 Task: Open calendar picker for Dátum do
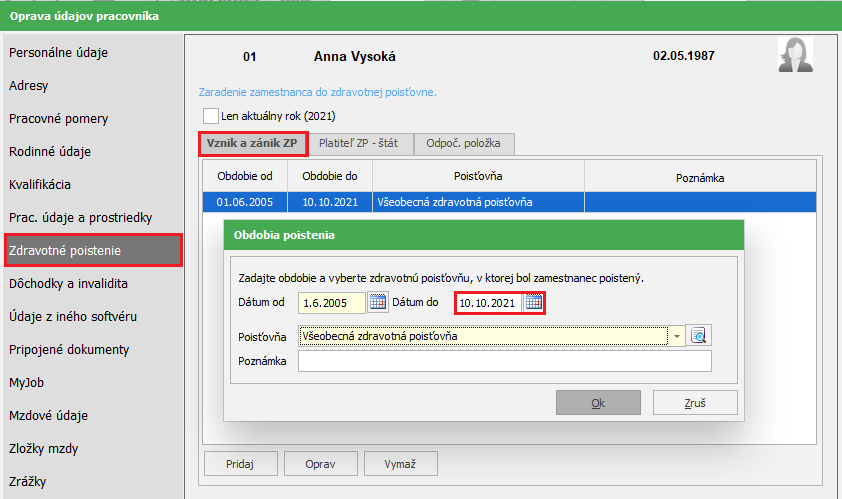pos(533,302)
